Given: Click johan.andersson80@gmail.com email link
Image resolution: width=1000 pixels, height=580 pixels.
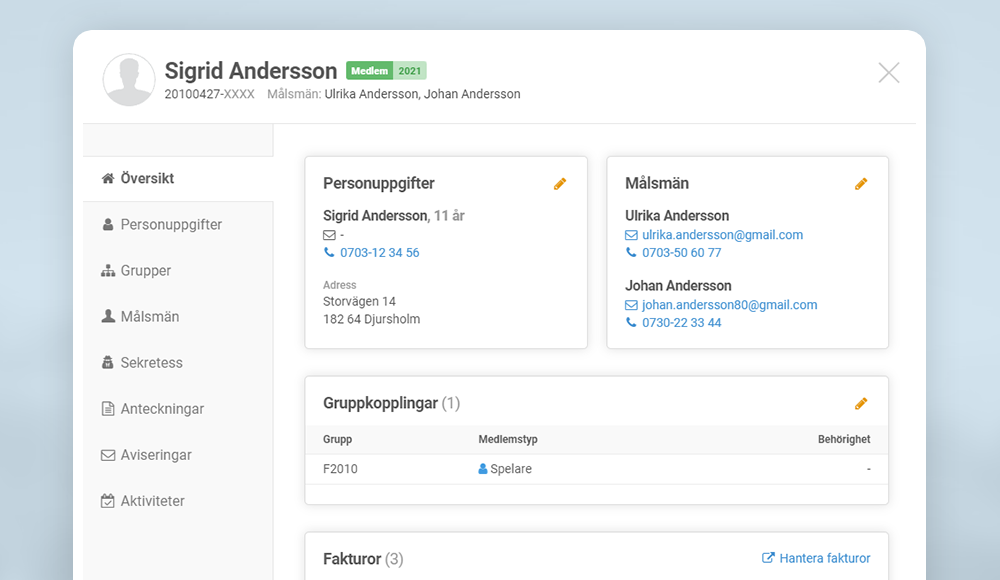Looking at the screenshot, I should 729,305.
